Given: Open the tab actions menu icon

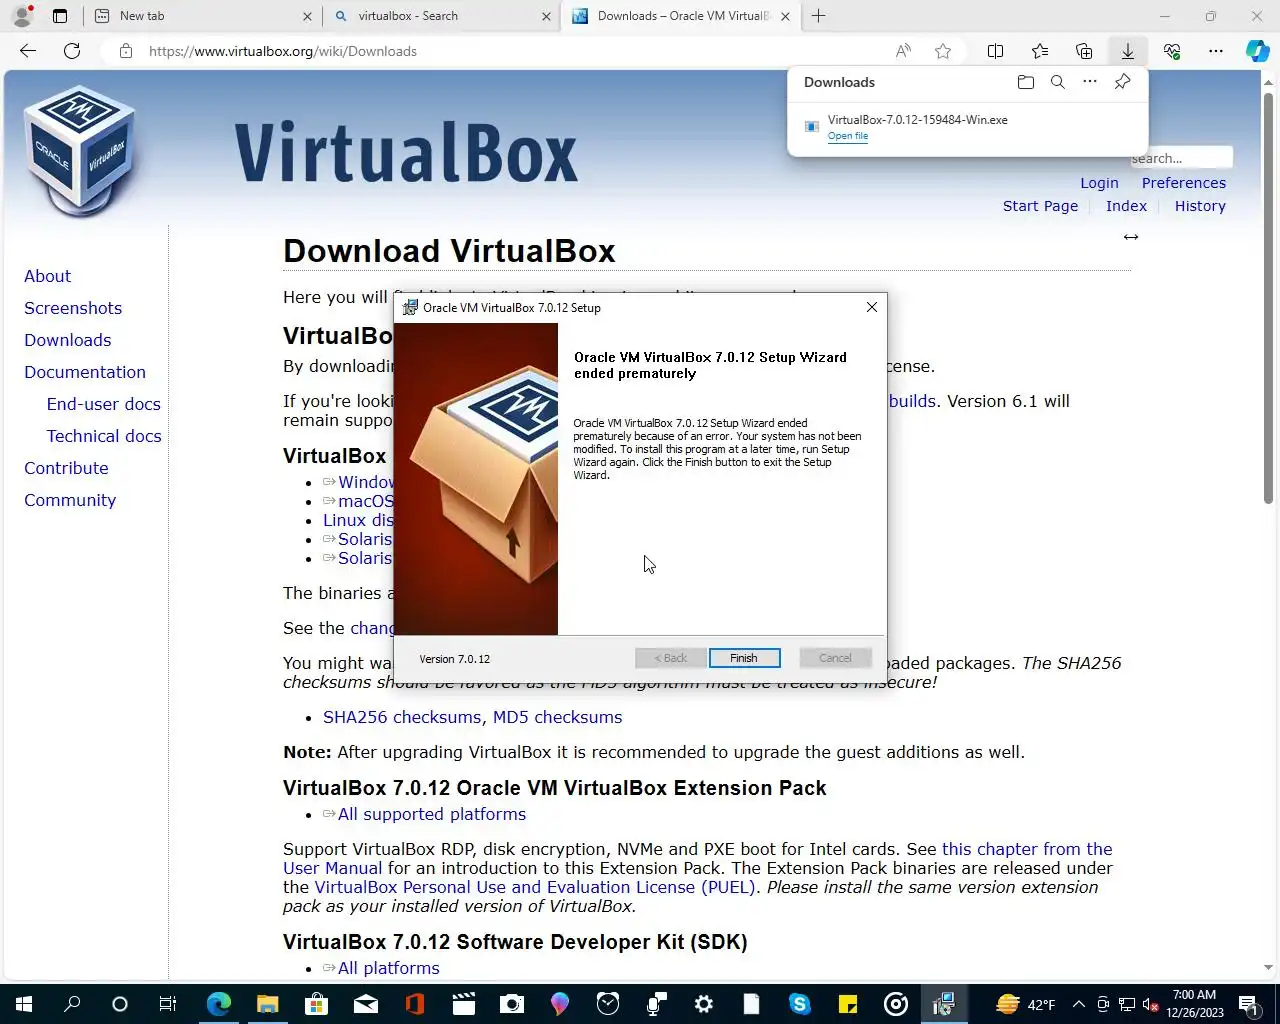Looking at the screenshot, I should (60, 16).
